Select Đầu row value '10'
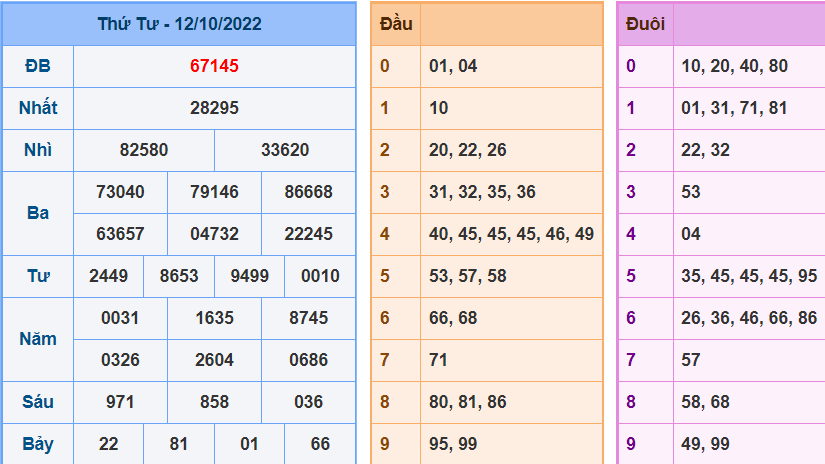 (x=438, y=108)
